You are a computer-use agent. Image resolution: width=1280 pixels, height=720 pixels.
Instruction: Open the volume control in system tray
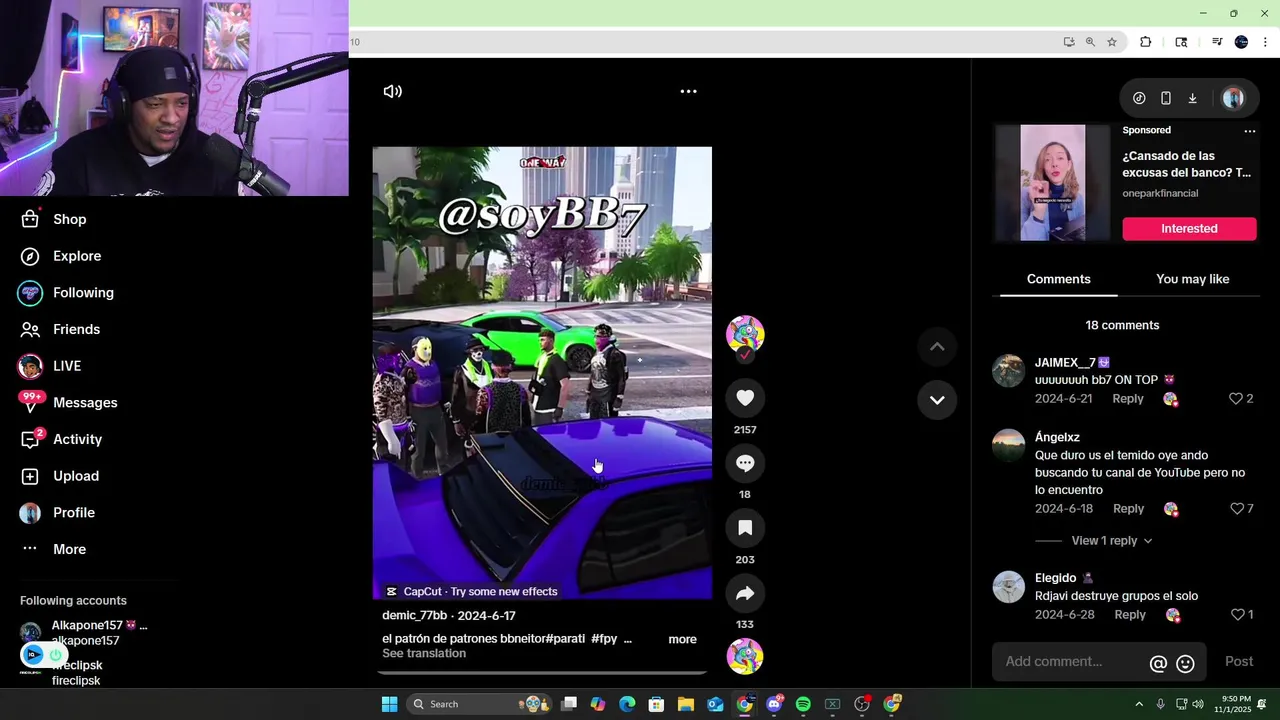(1198, 704)
